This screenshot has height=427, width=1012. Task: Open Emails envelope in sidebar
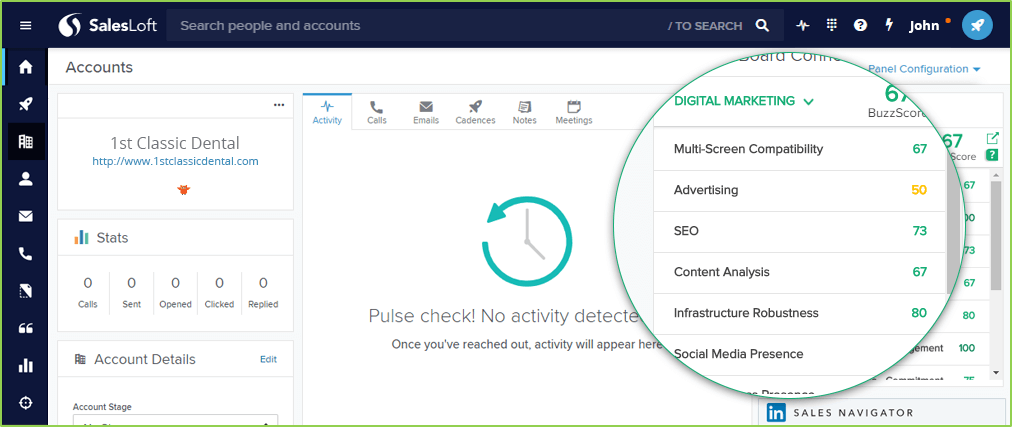click(x=26, y=217)
